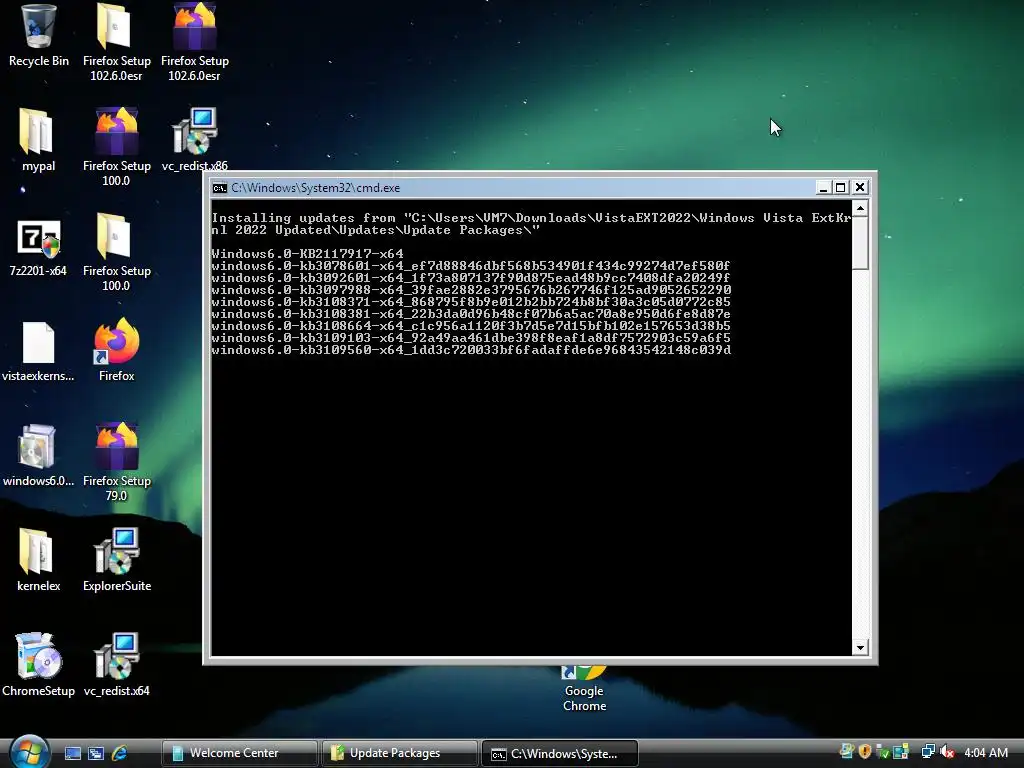The height and width of the screenshot is (768, 1024).
Task: Click Show Desktop in Quick Launch
Action: point(72,753)
